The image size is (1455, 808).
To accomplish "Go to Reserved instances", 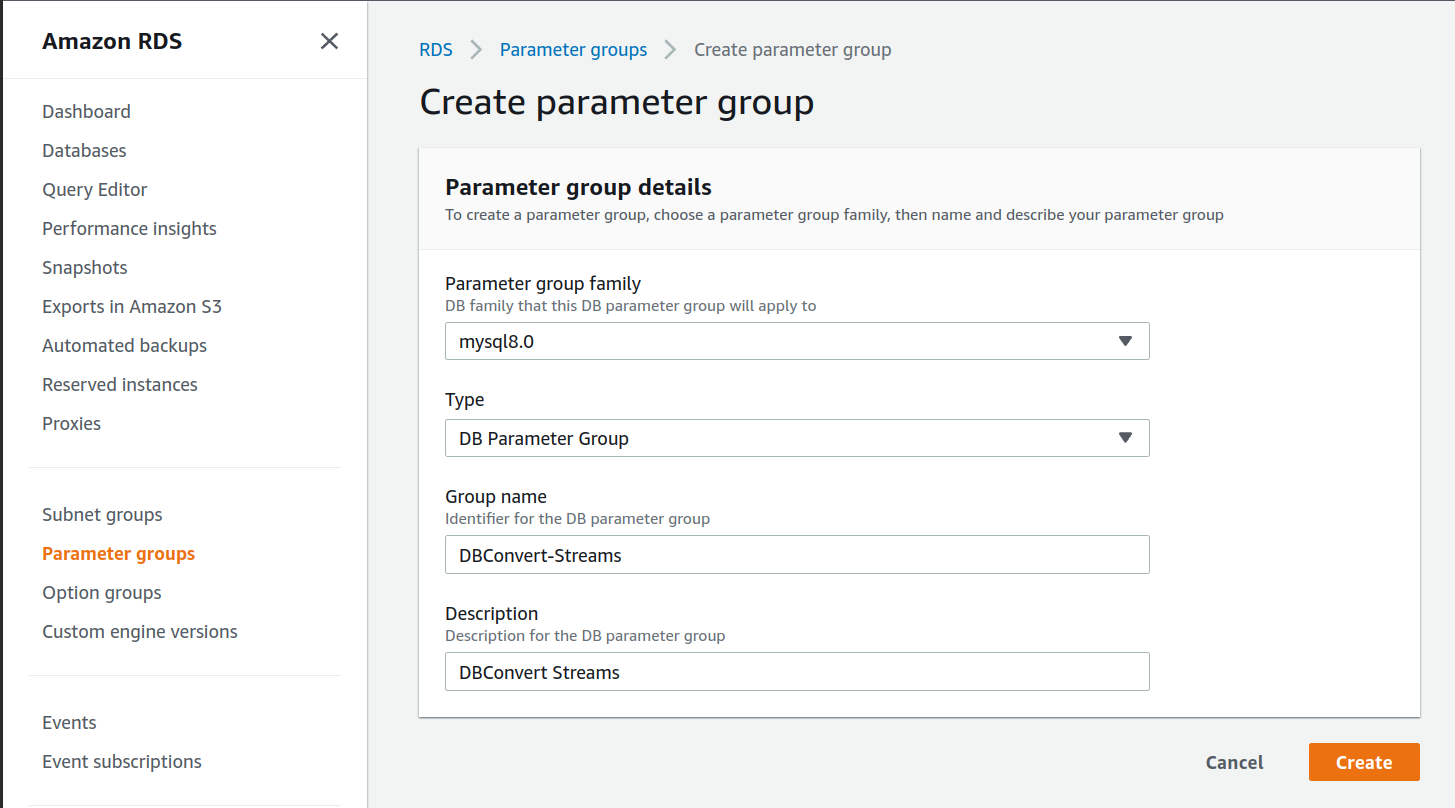I will click(x=120, y=384).
